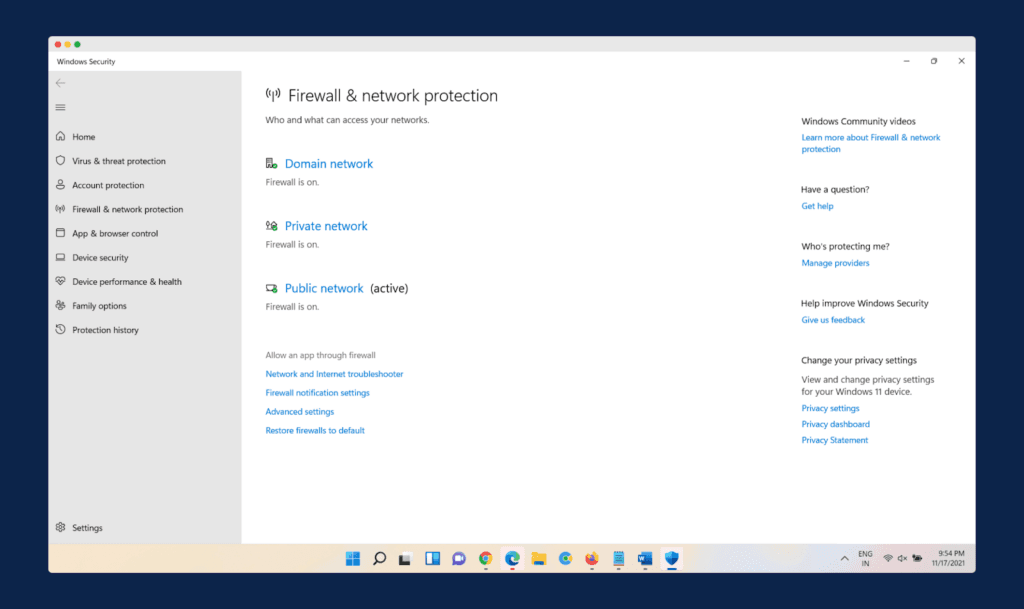Collapse the hamburger navigation menu
Screen dimensions: 1024x609
coord(61,107)
